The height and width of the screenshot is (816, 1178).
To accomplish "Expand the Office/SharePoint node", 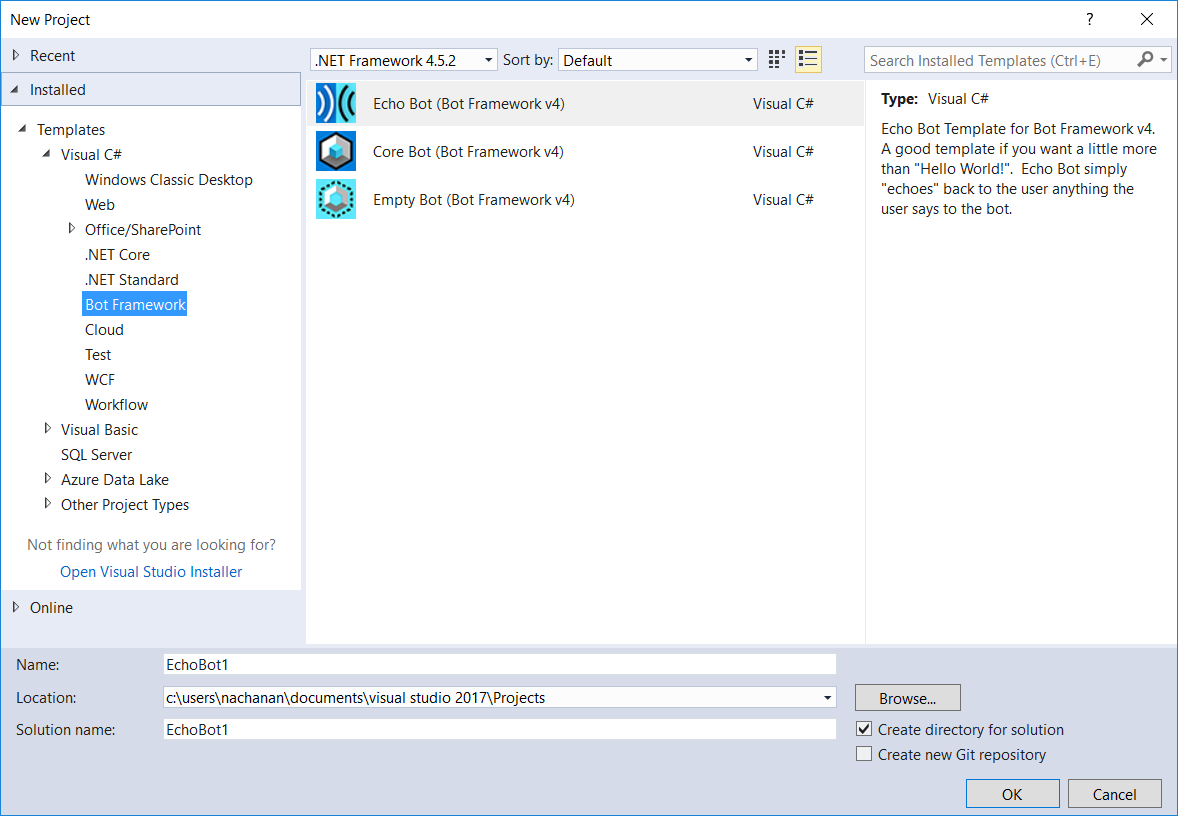I will [x=72, y=229].
